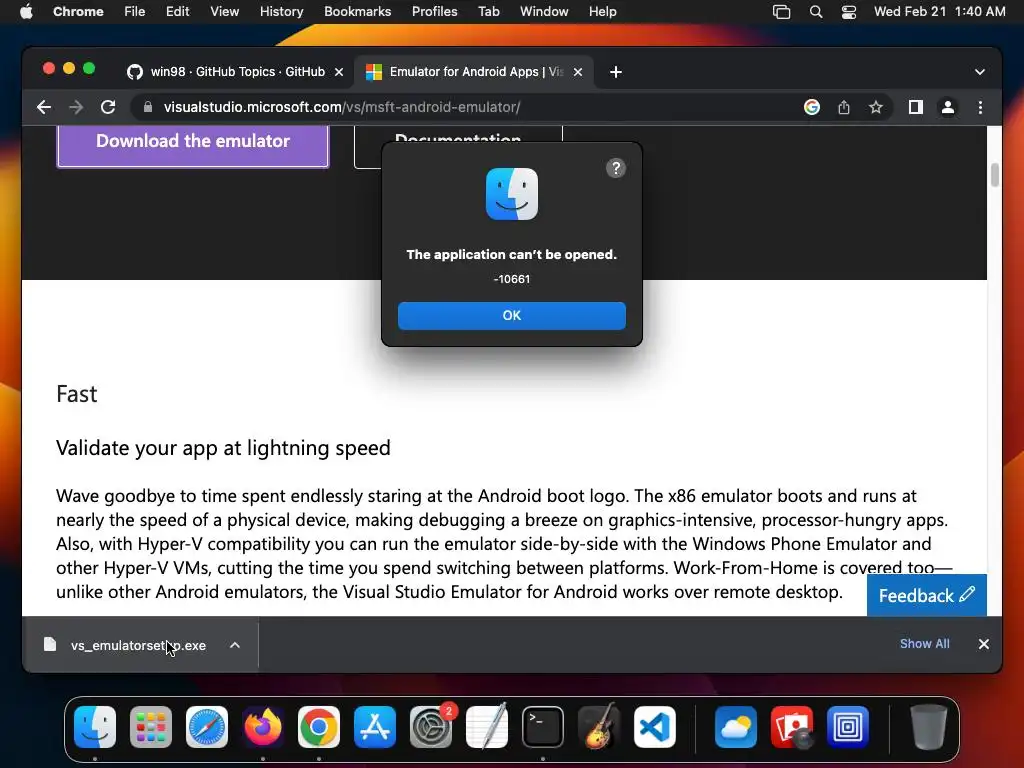Open Photo Booth from the Dock
Screen dimensions: 1024x768
[x=792, y=727]
